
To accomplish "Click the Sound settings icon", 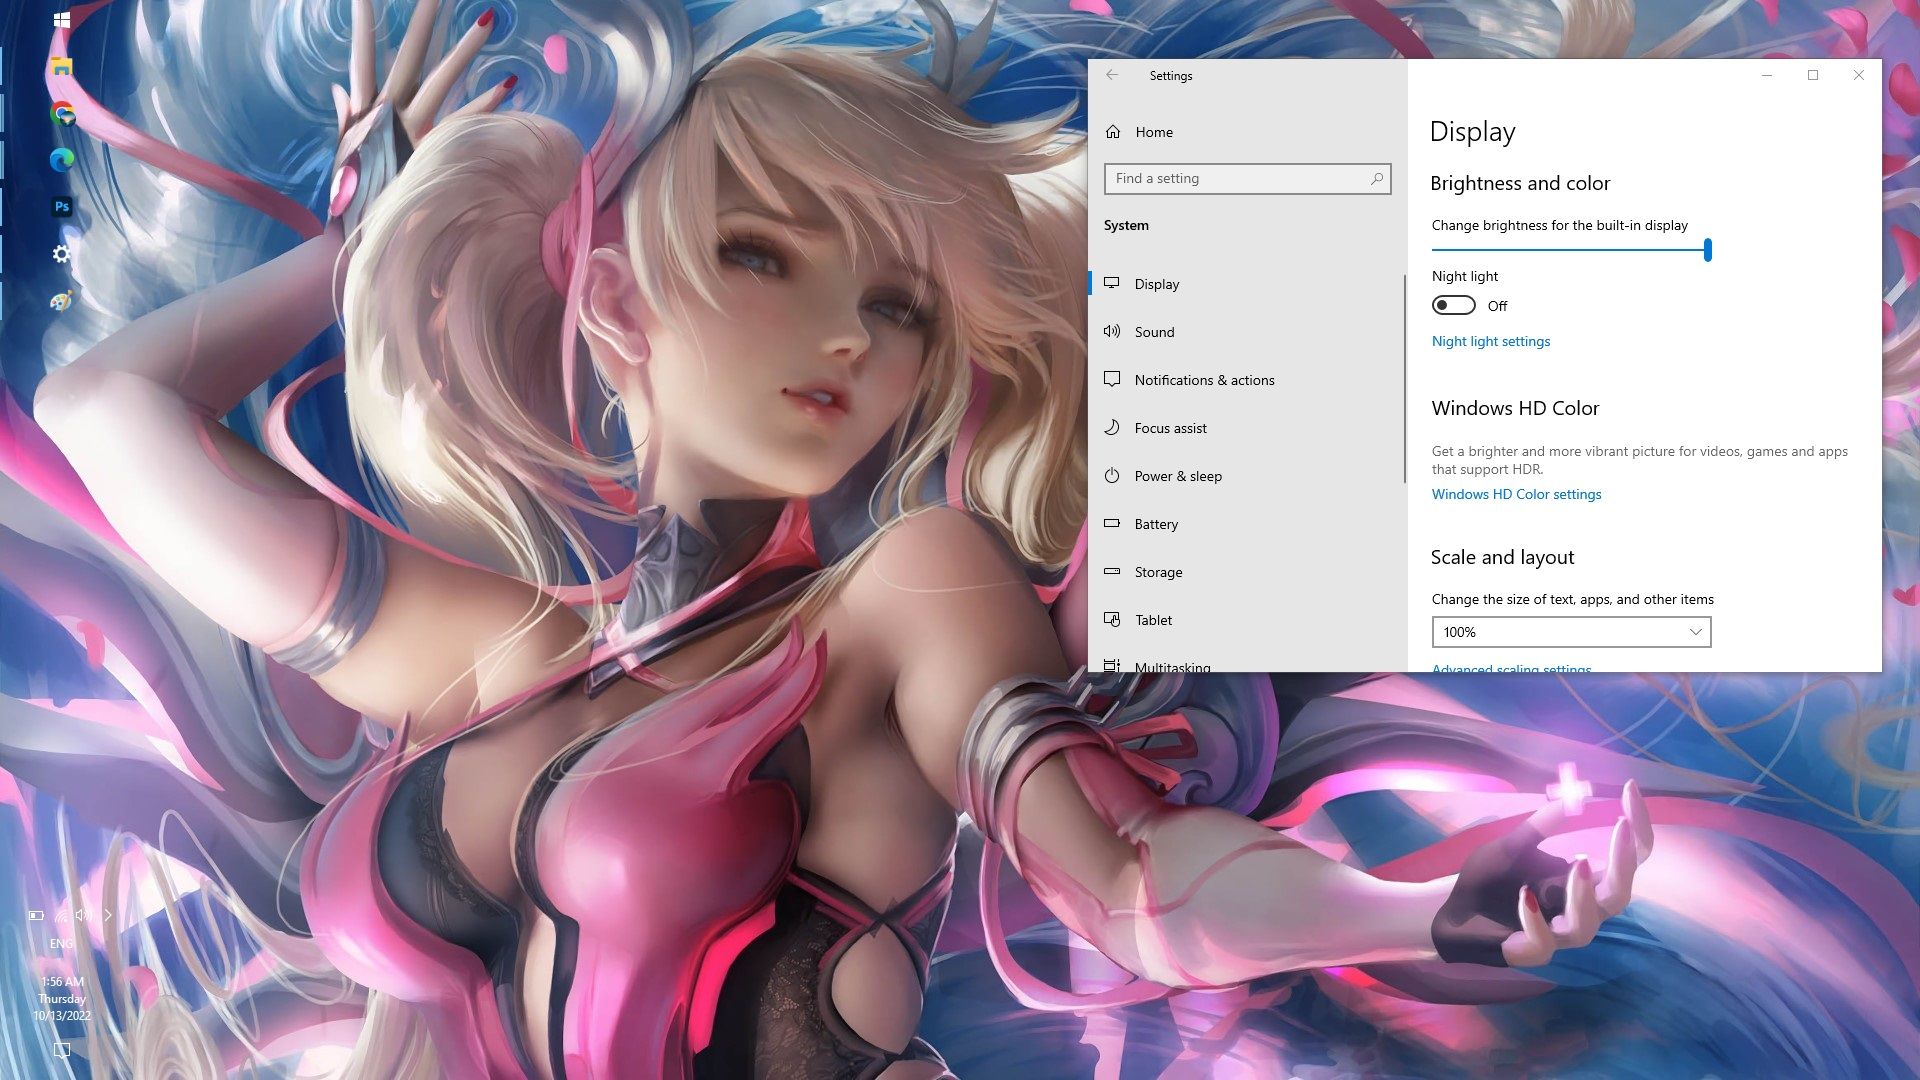I will click(x=1112, y=331).
